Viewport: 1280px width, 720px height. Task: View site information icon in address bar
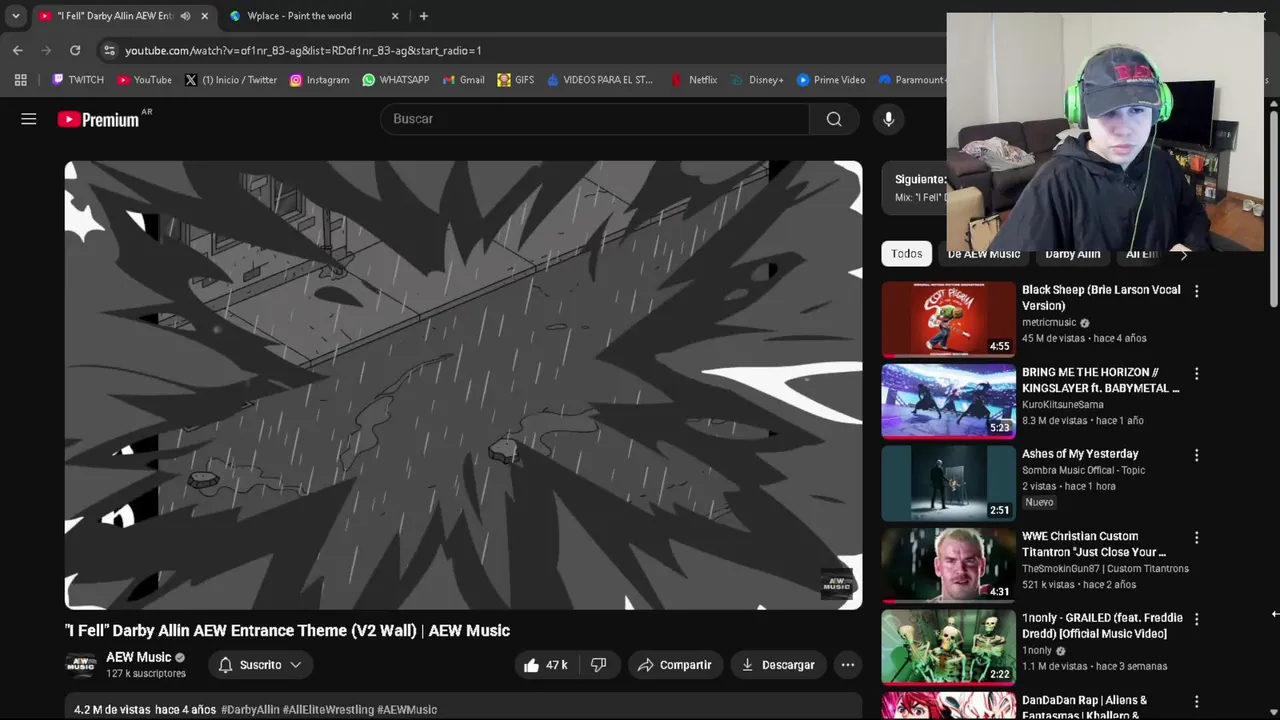pos(109,50)
